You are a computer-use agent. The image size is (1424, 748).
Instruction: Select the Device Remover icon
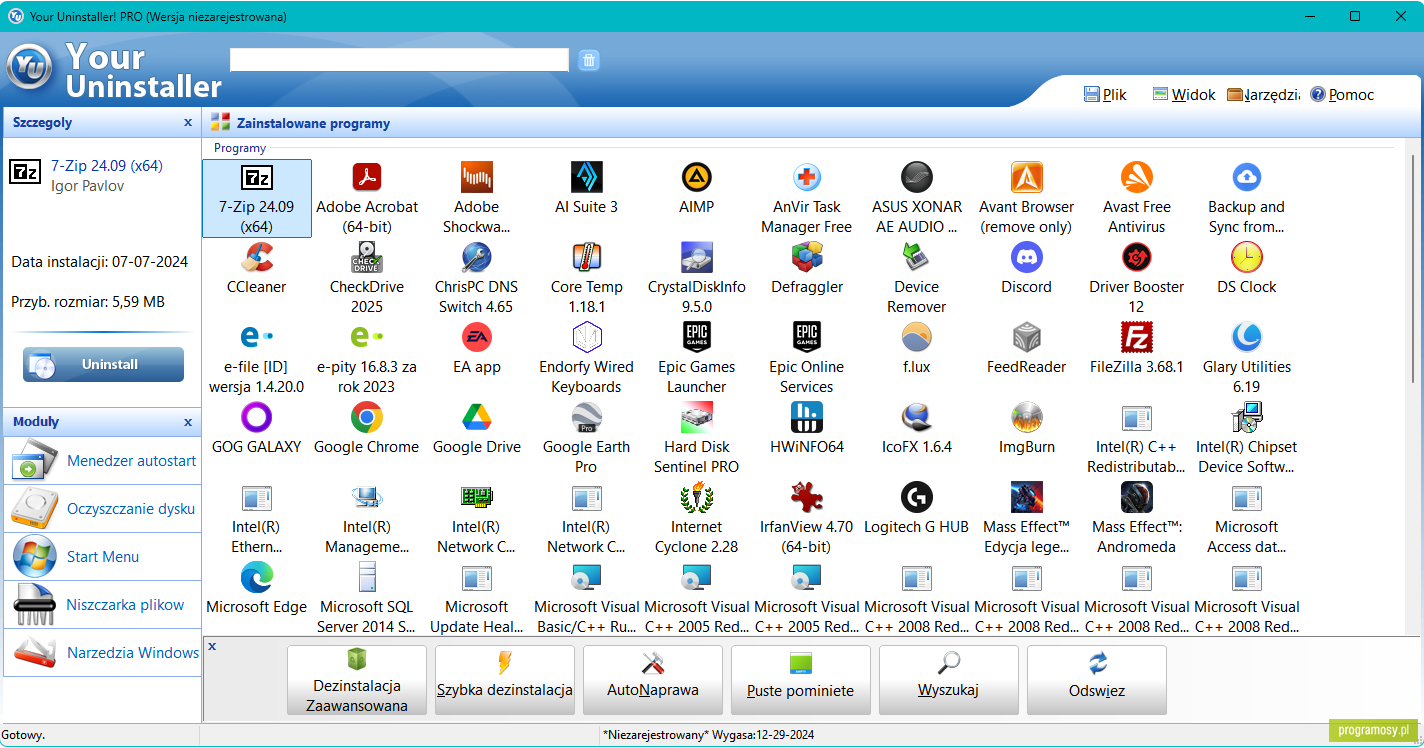point(917,258)
